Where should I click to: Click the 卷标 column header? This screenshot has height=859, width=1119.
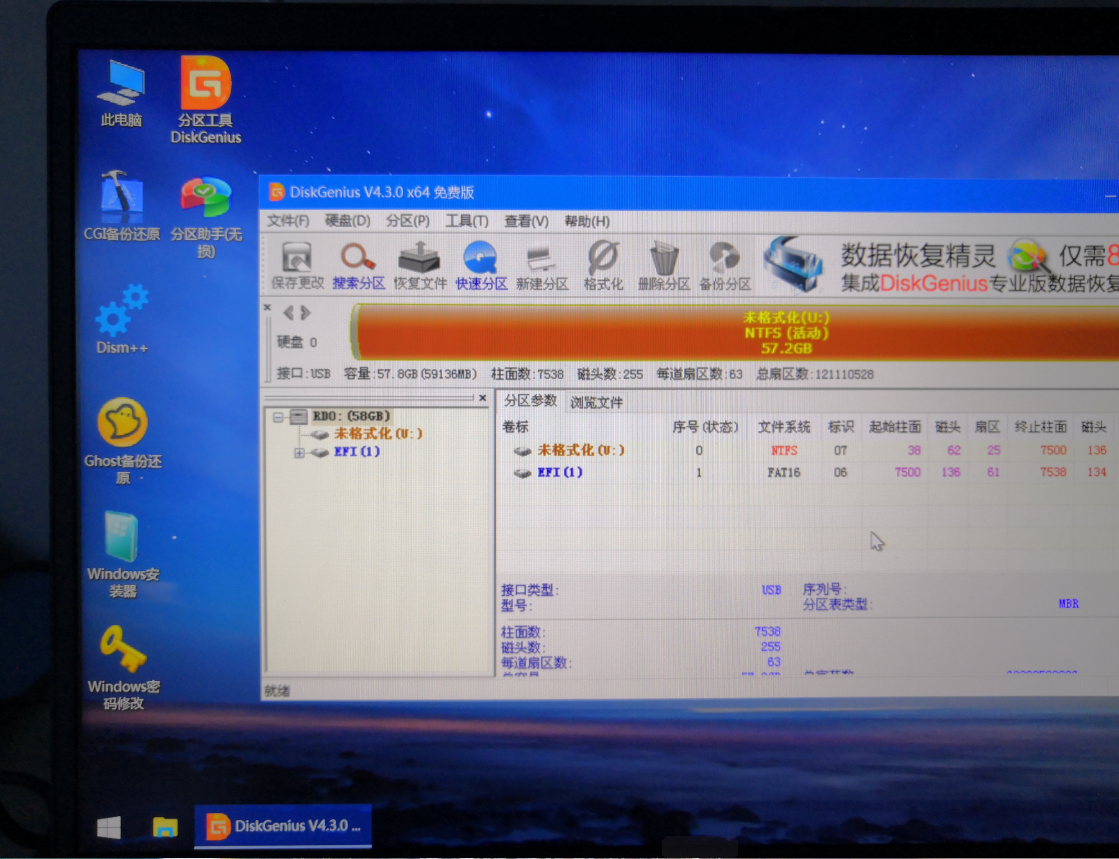515,427
